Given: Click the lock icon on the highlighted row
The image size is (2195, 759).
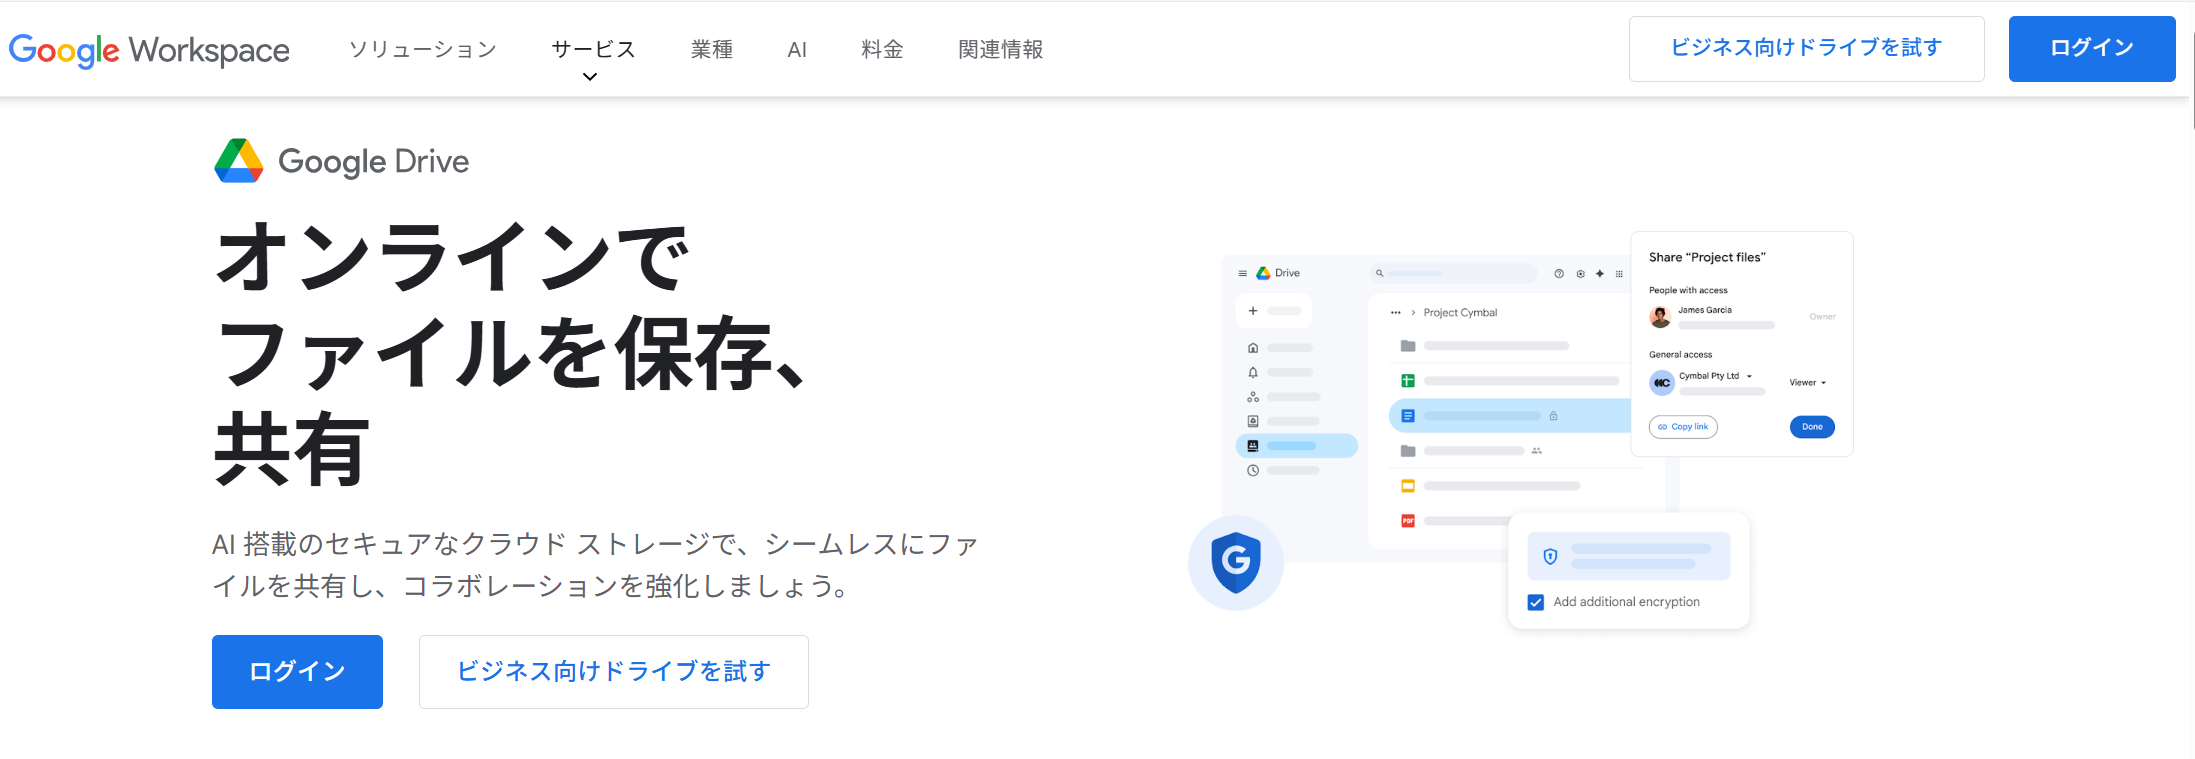Looking at the screenshot, I should (1553, 415).
